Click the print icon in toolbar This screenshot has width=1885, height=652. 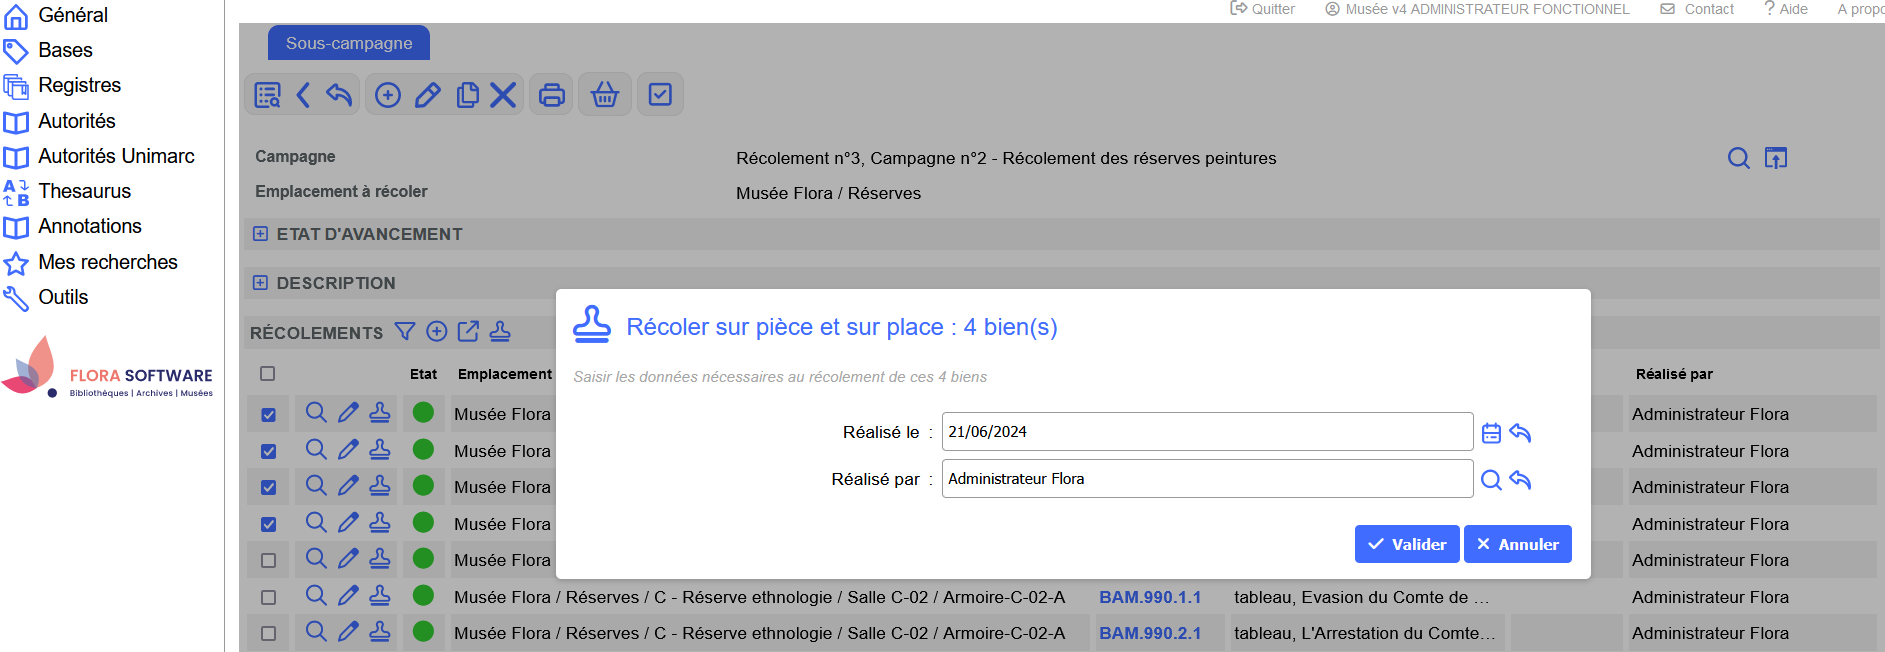(x=552, y=95)
